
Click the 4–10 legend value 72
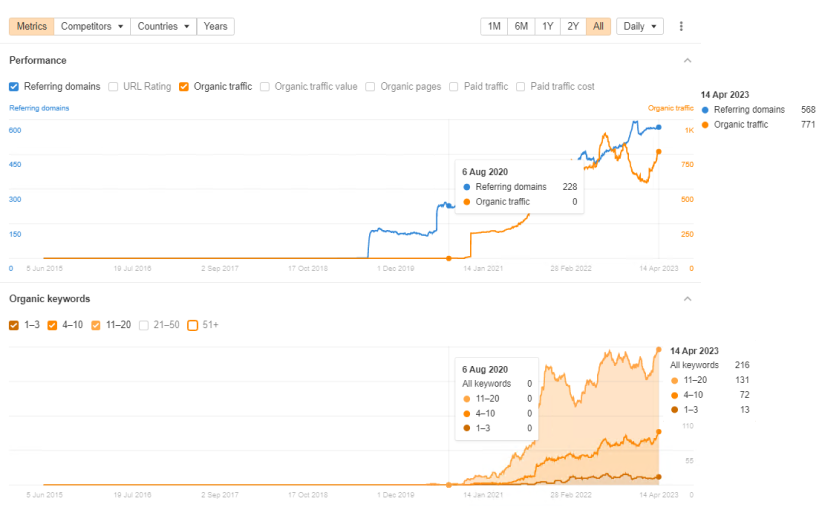[x=744, y=395]
